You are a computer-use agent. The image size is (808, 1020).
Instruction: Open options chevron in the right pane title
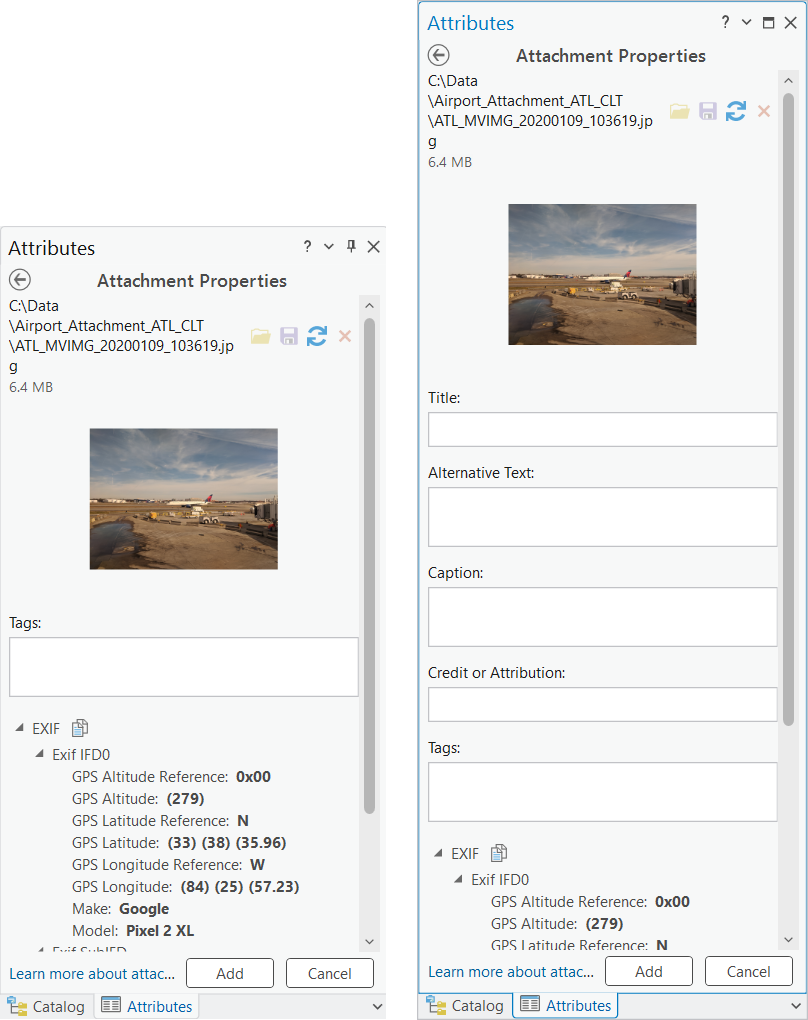tap(747, 23)
